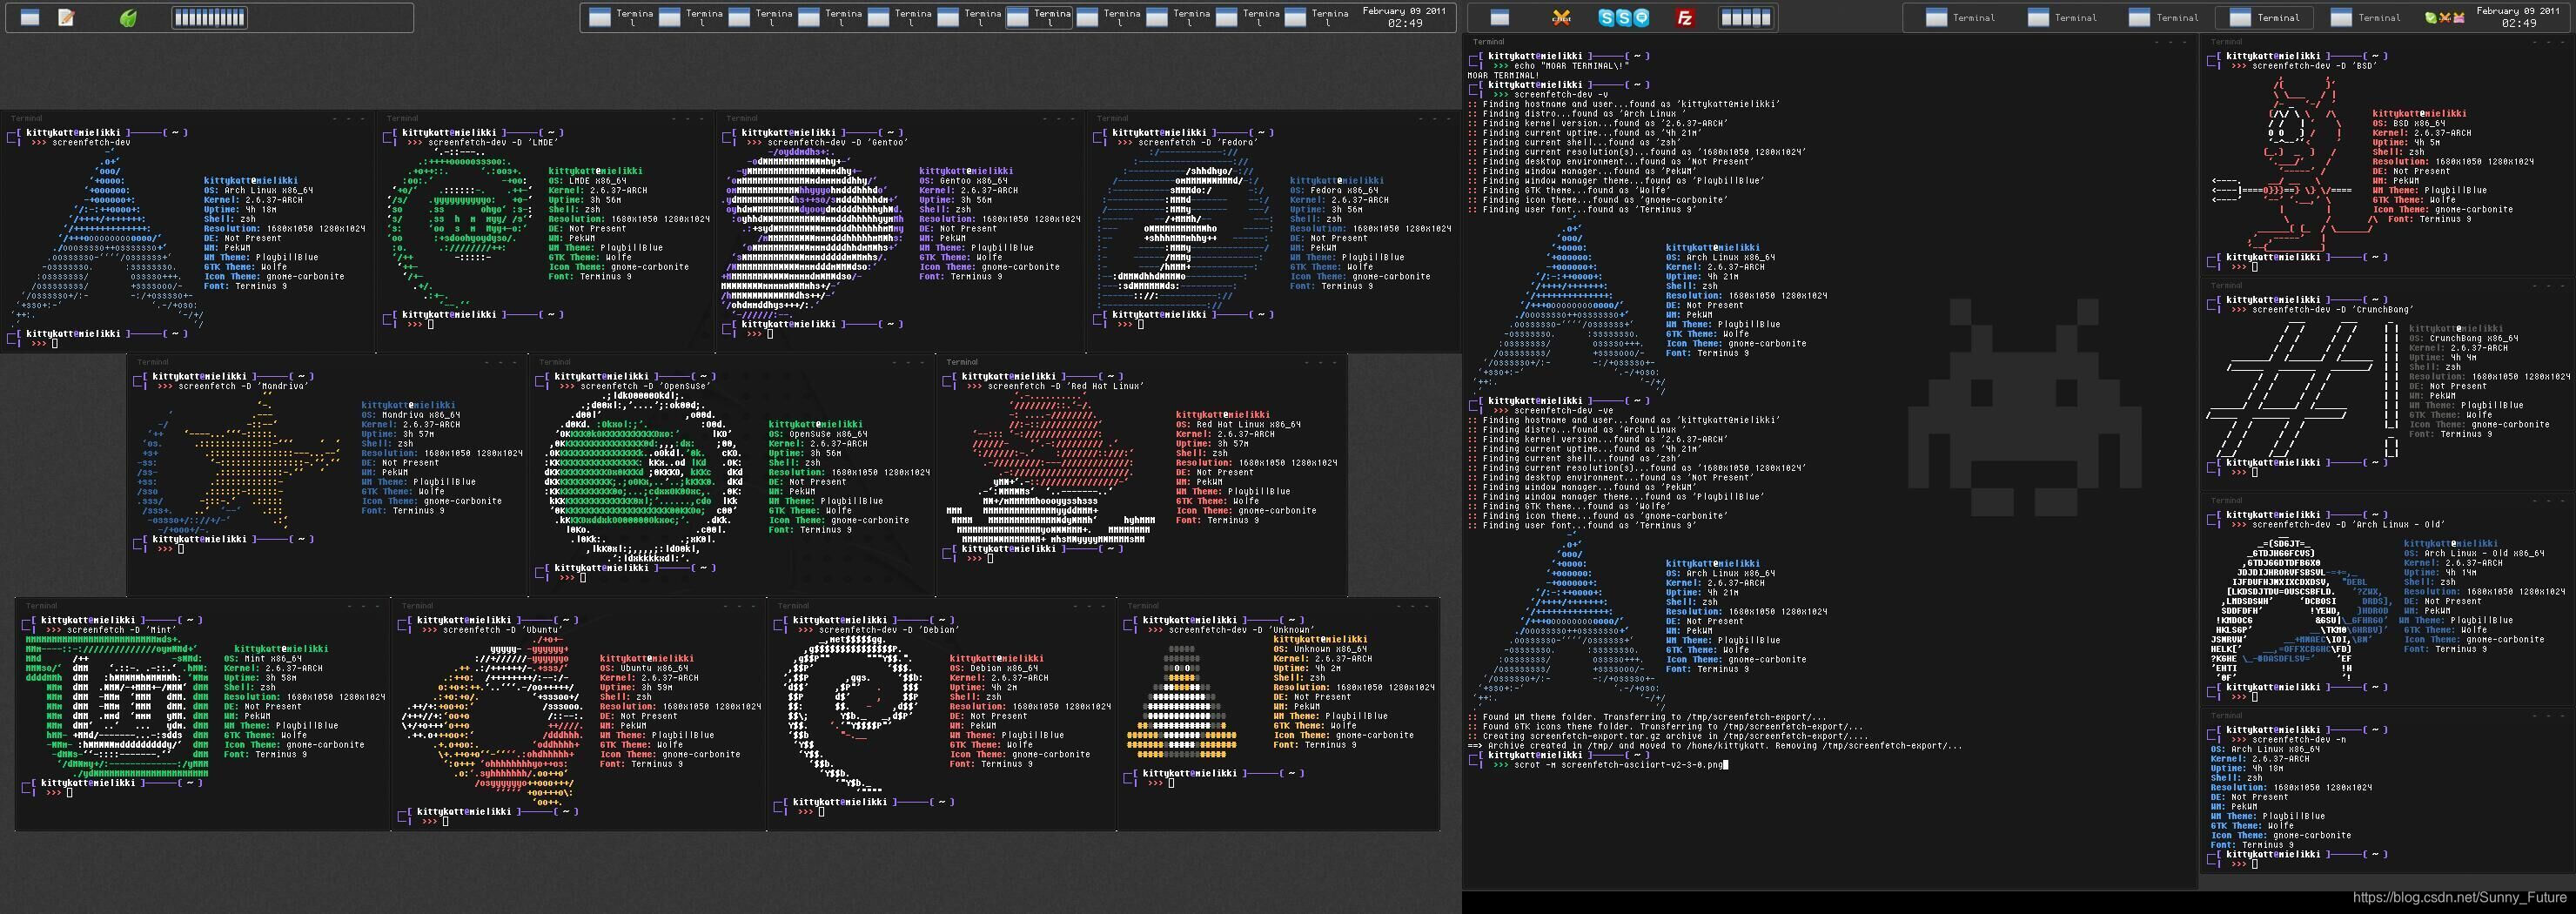Click the 'MOAR TERMINAL!' output line
This screenshot has height=914, width=2576.
point(1504,75)
